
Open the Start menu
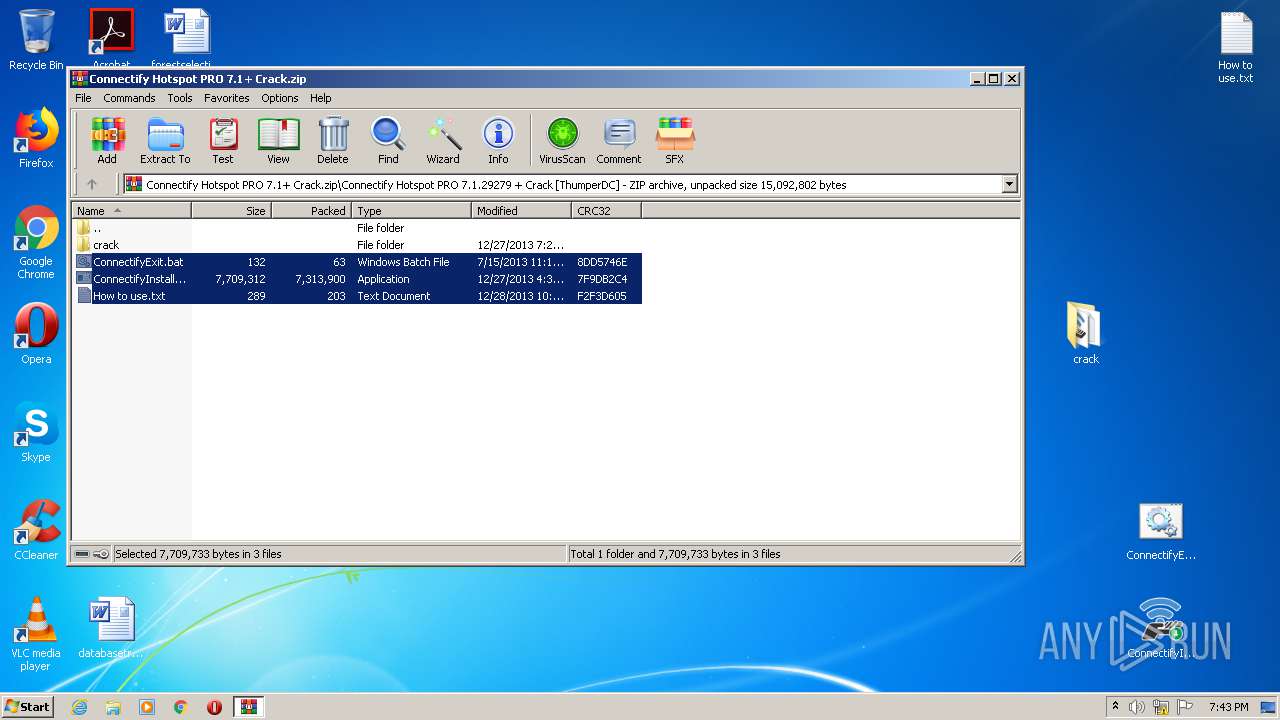click(28, 706)
